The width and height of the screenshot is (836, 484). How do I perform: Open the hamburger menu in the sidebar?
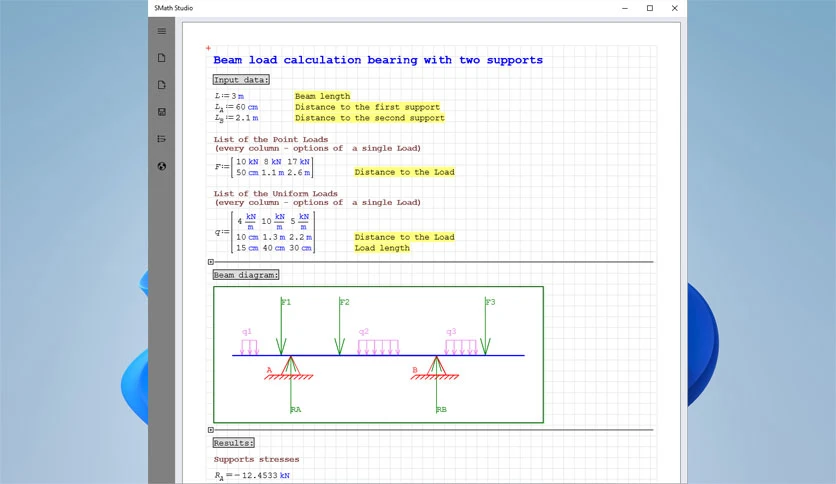pos(162,31)
